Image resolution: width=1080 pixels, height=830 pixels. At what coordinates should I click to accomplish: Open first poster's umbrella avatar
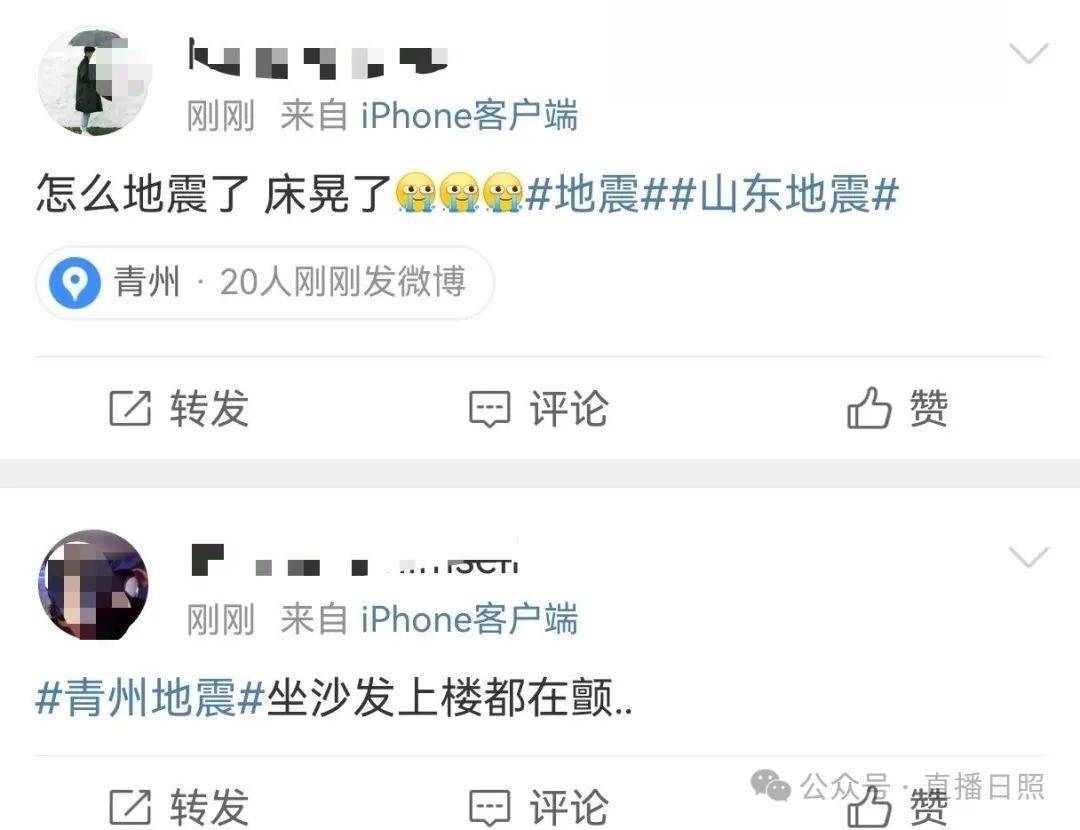click(94, 81)
